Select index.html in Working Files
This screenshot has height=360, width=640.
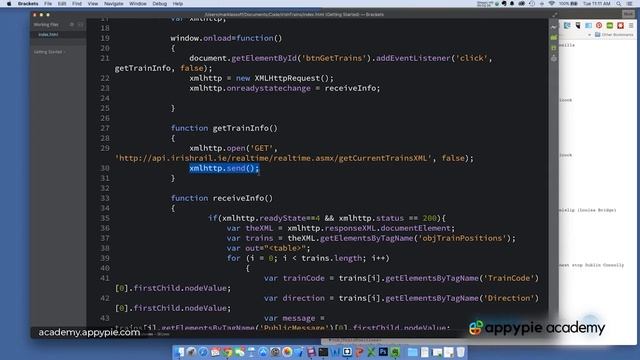click(48, 35)
